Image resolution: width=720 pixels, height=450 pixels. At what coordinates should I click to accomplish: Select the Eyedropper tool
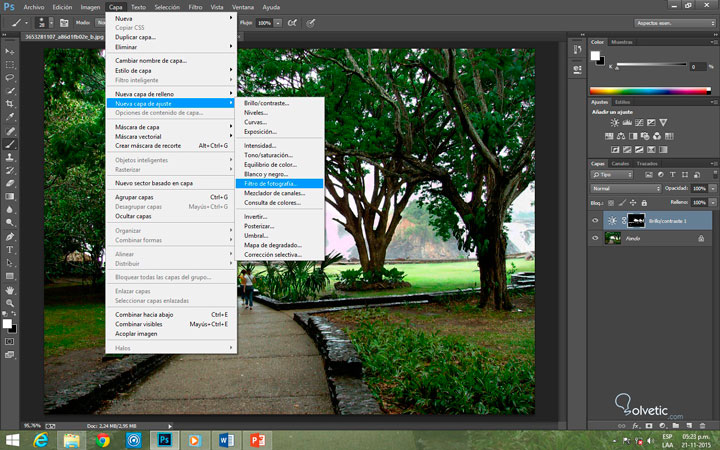(x=10, y=118)
